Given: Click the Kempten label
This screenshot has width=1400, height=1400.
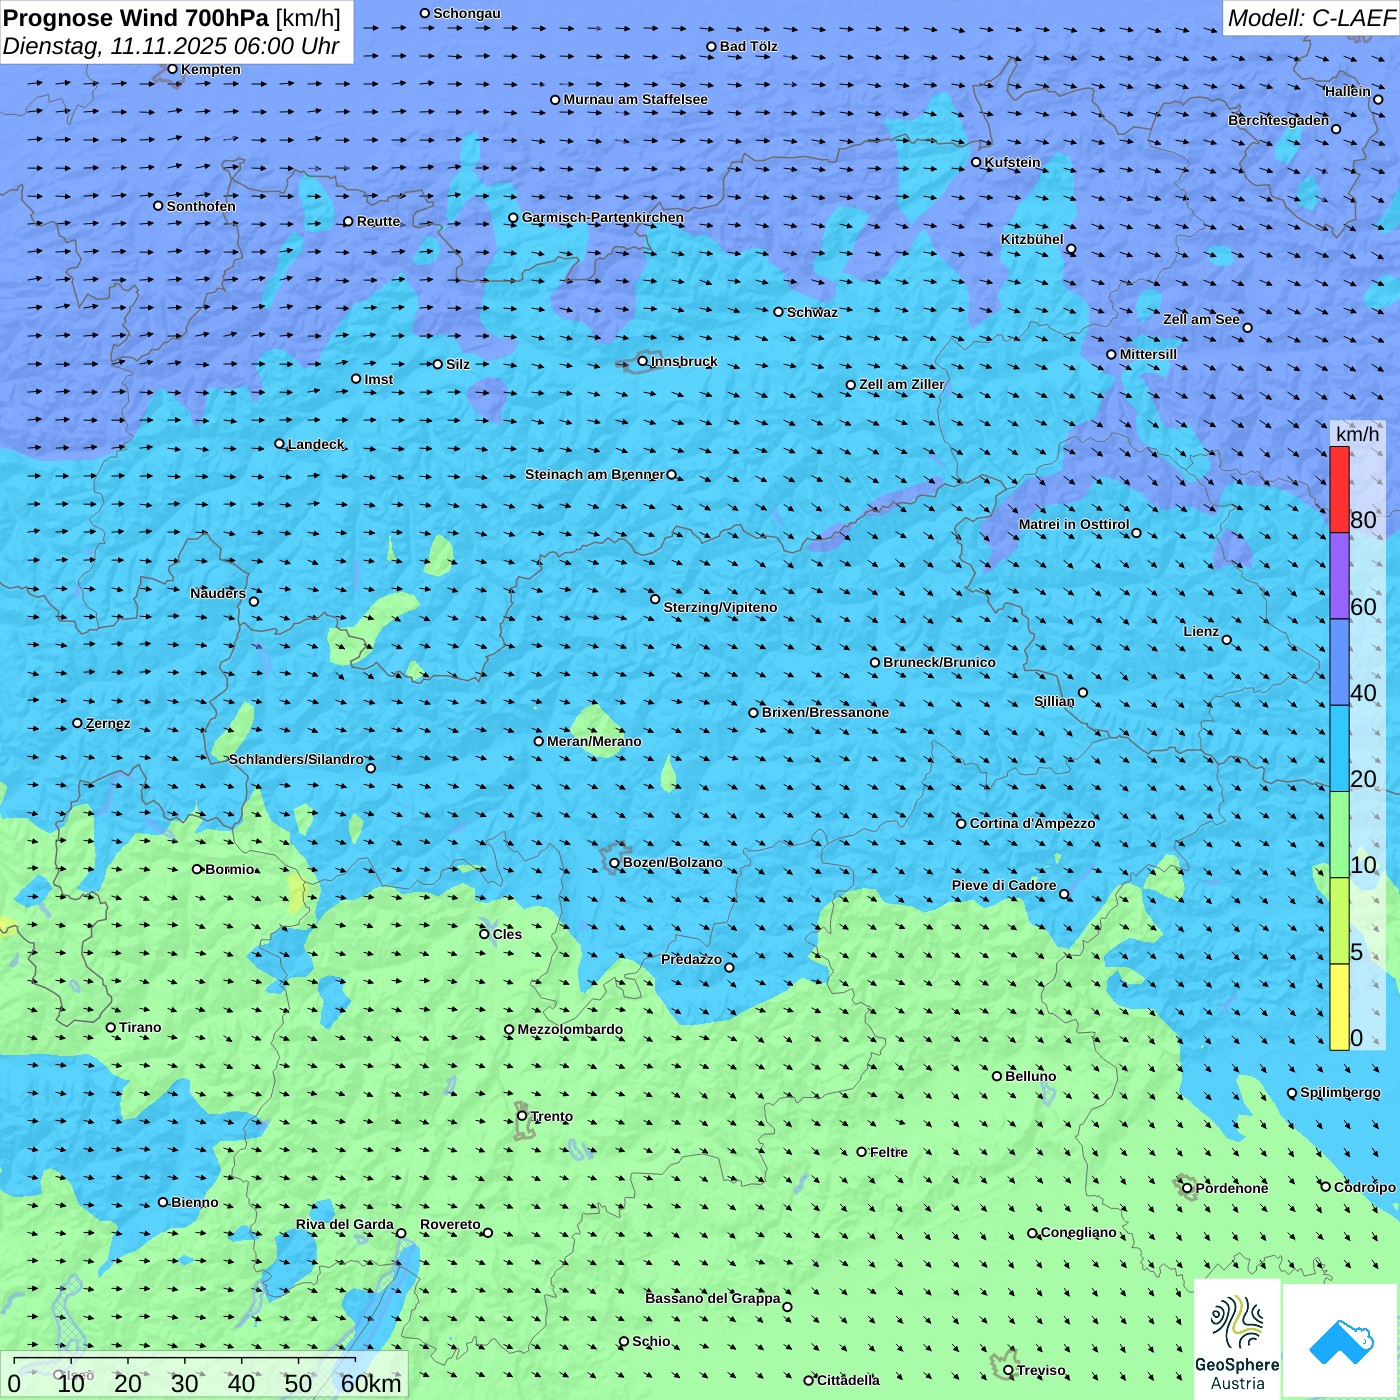Looking at the screenshot, I should [210, 69].
